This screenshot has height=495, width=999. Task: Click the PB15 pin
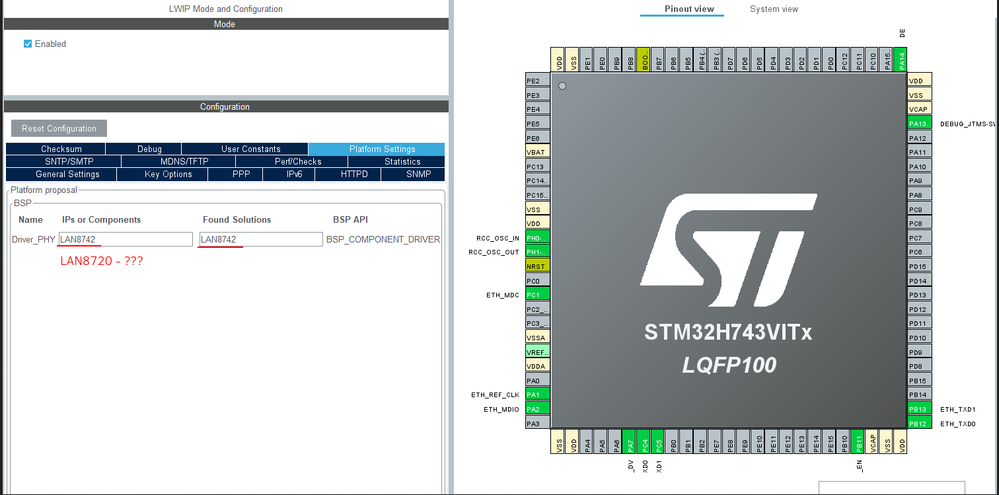point(919,380)
